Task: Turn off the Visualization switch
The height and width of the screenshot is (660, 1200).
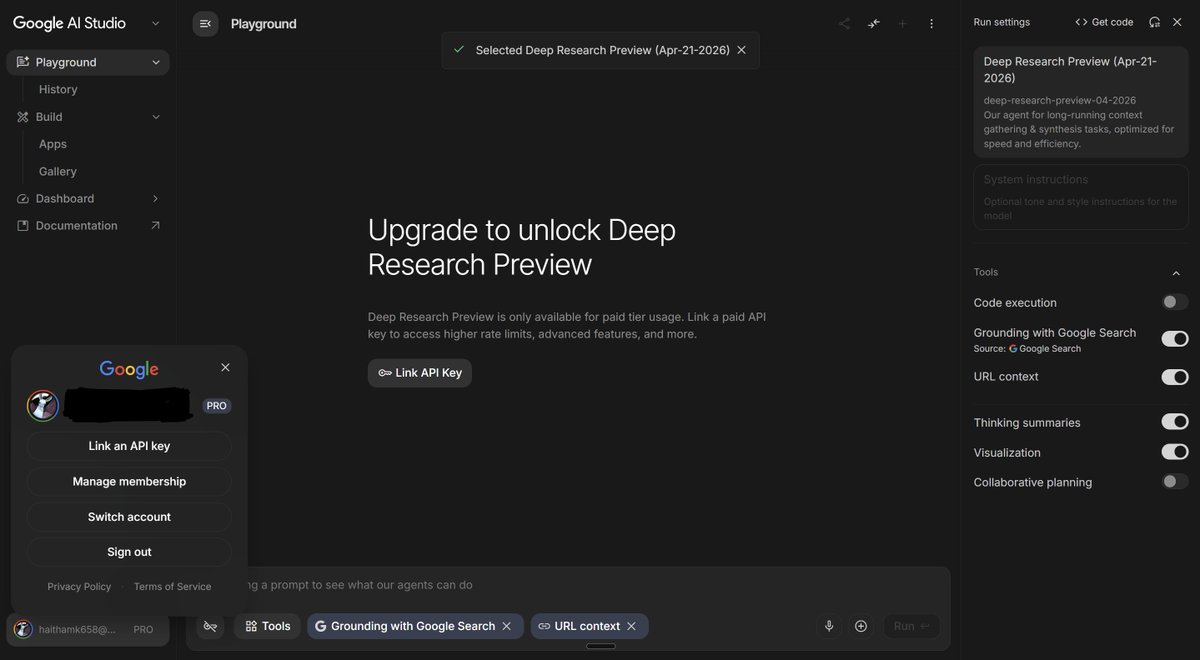Action: [x=1175, y=452]
